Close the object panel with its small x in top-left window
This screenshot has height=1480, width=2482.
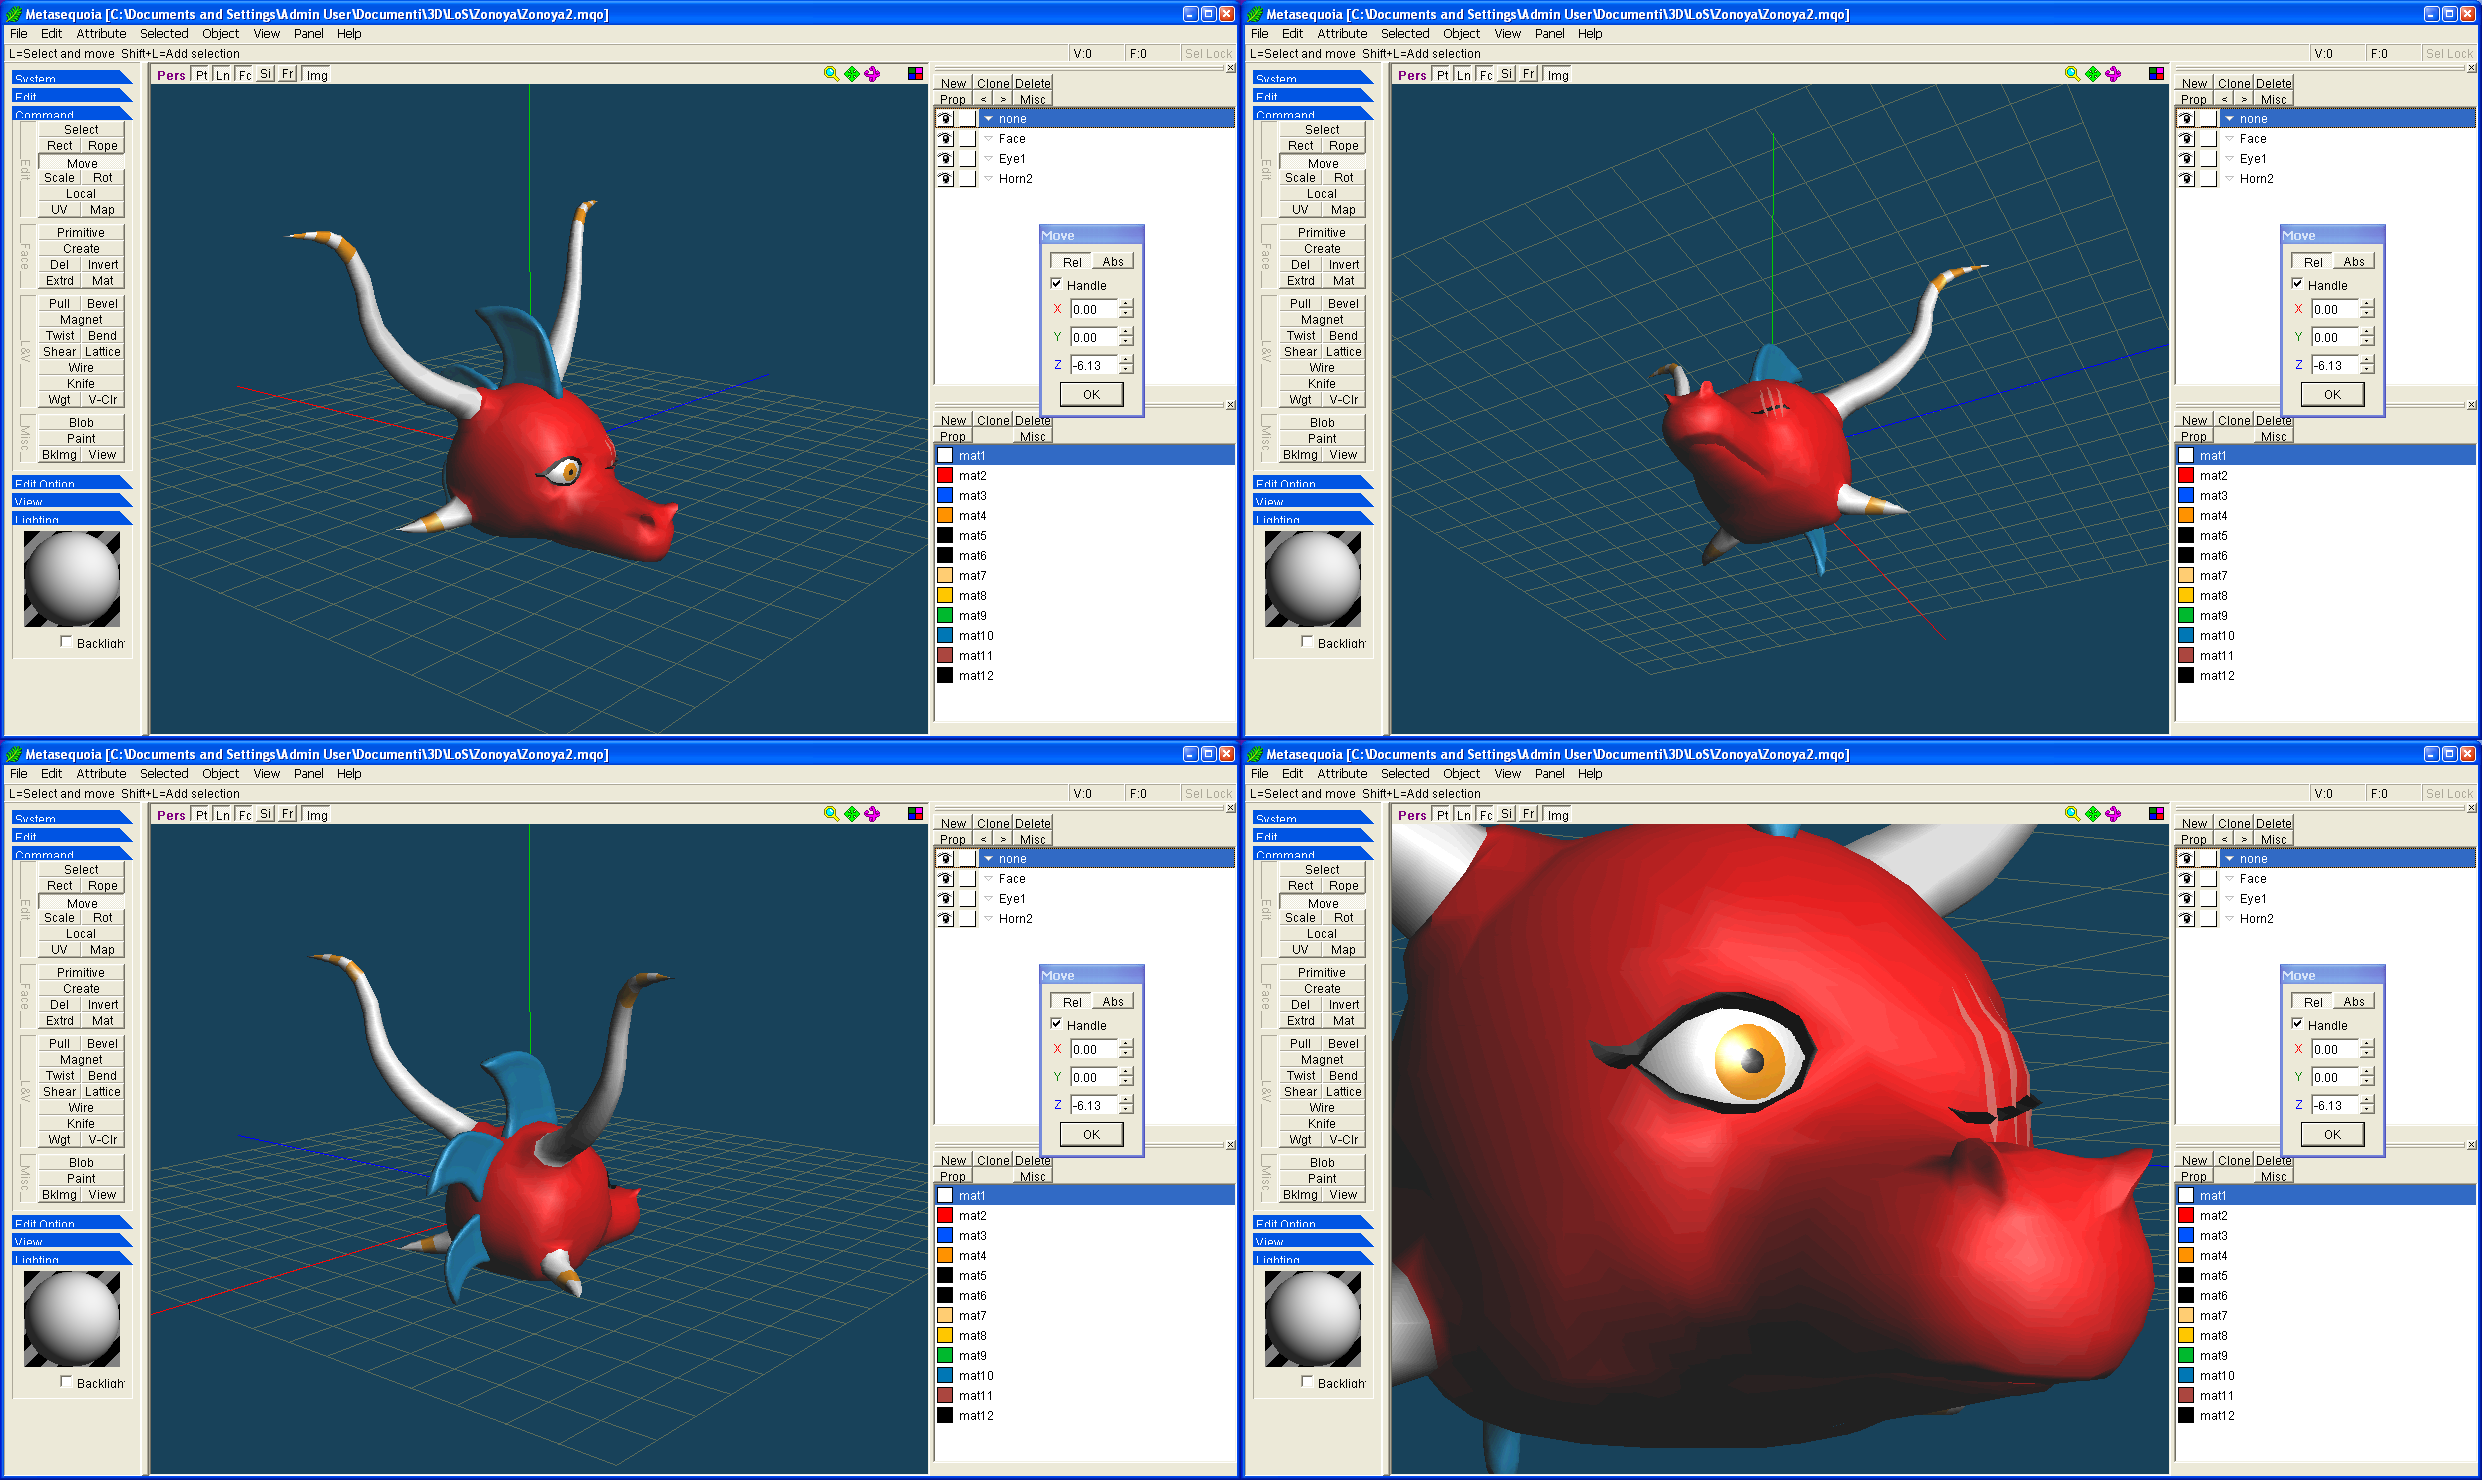(1231, 68)
